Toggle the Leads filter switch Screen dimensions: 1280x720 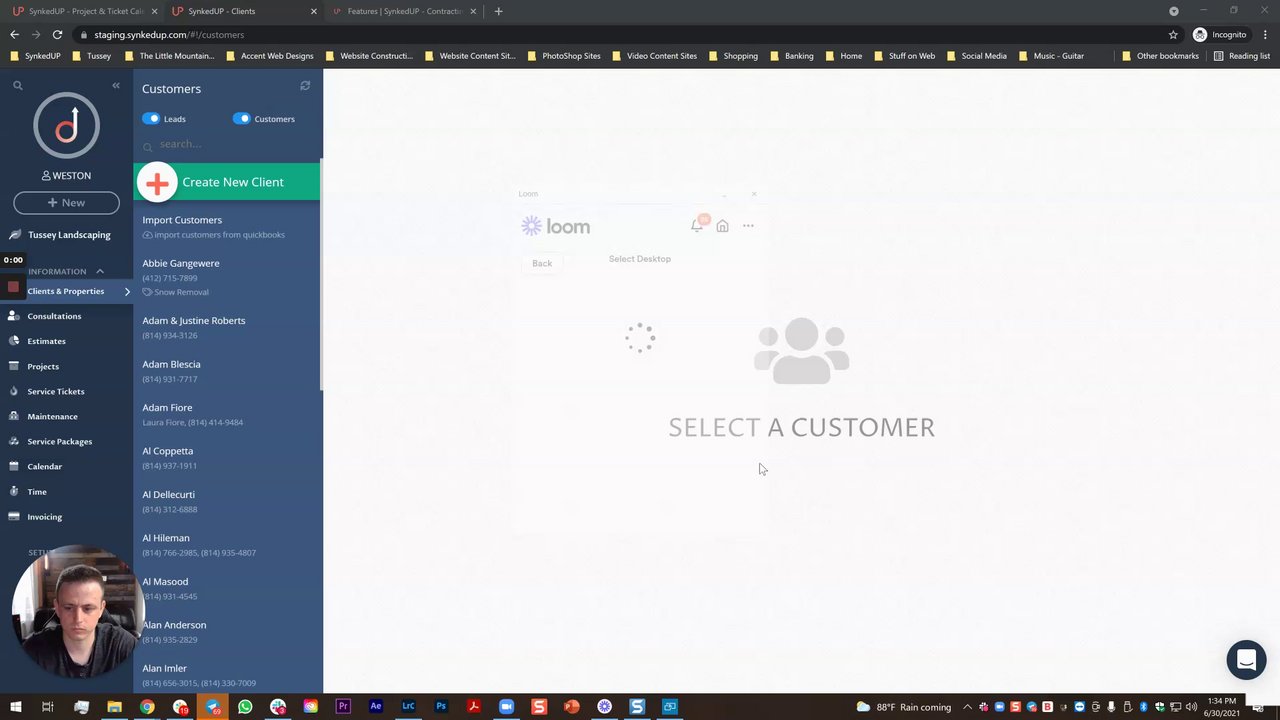coord(151,118)
